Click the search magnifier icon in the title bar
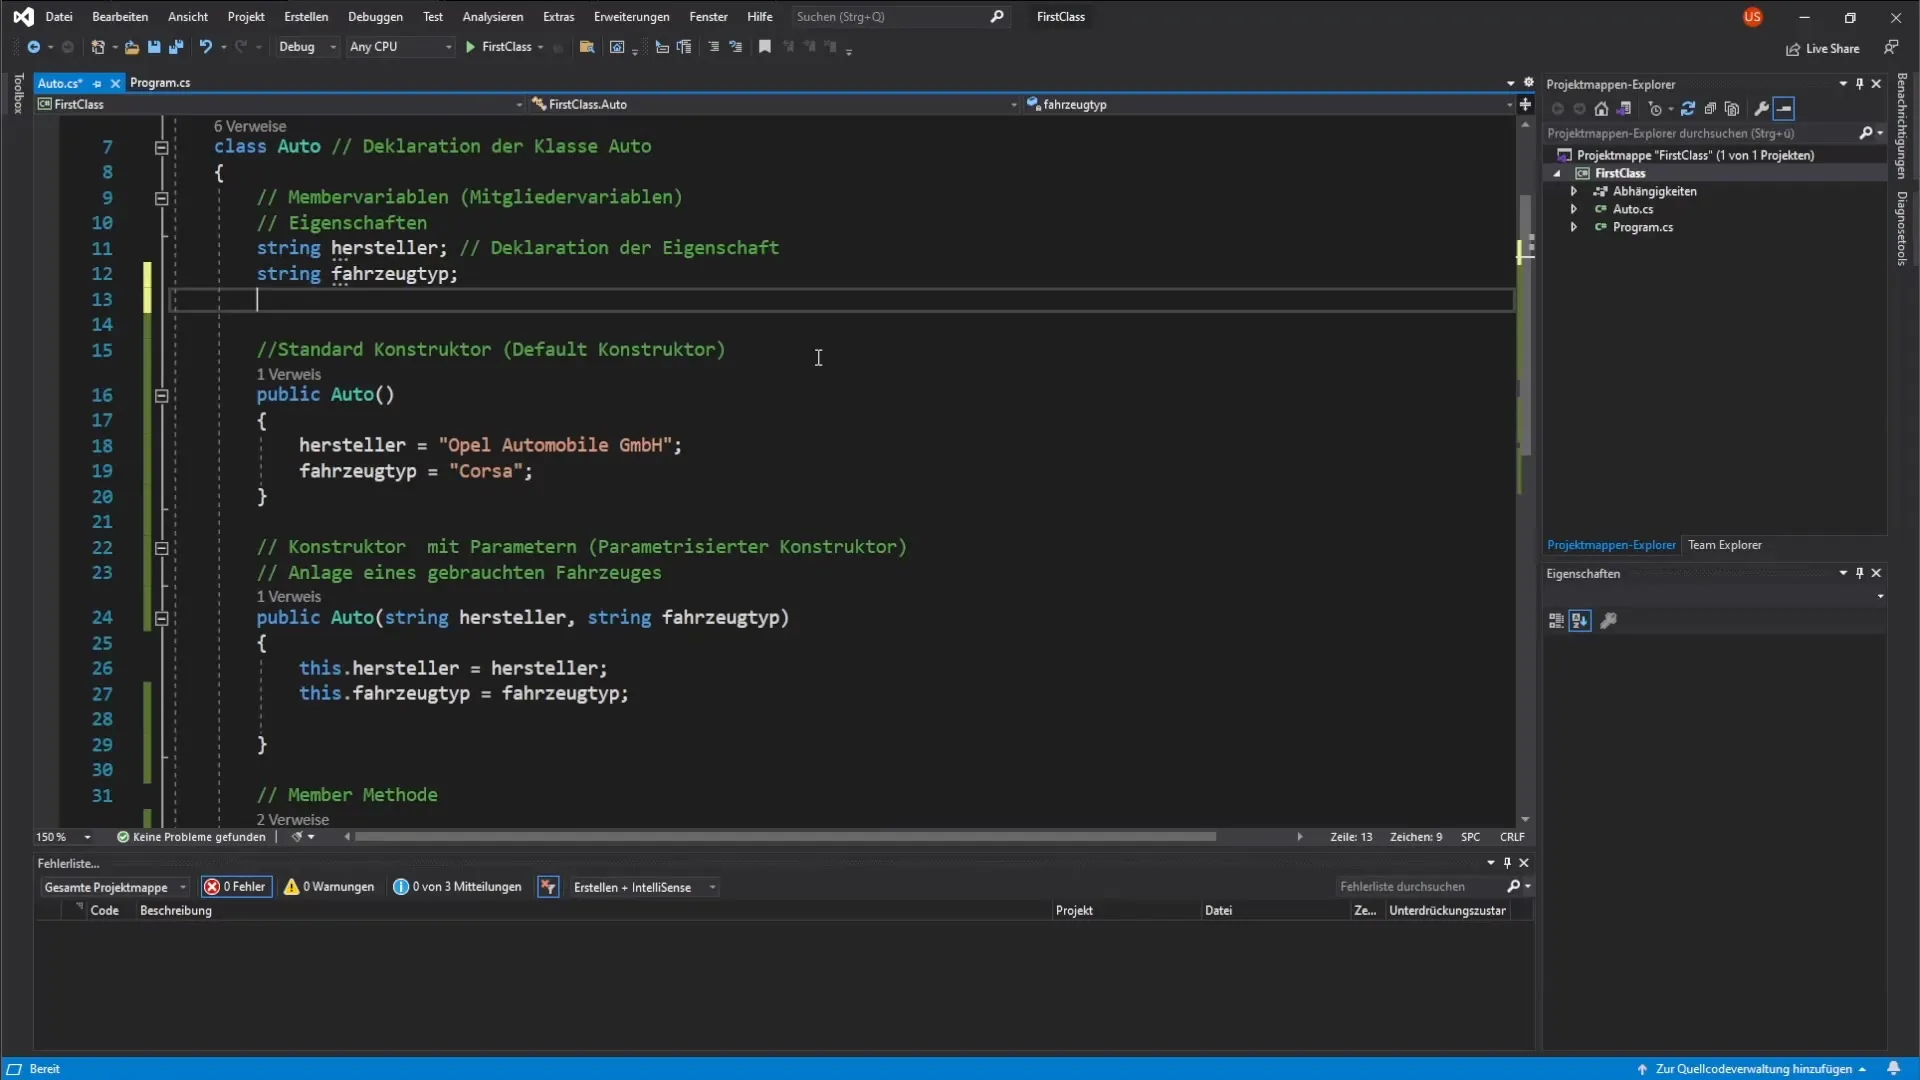The image size is (1920, 1080). point(997,17)
